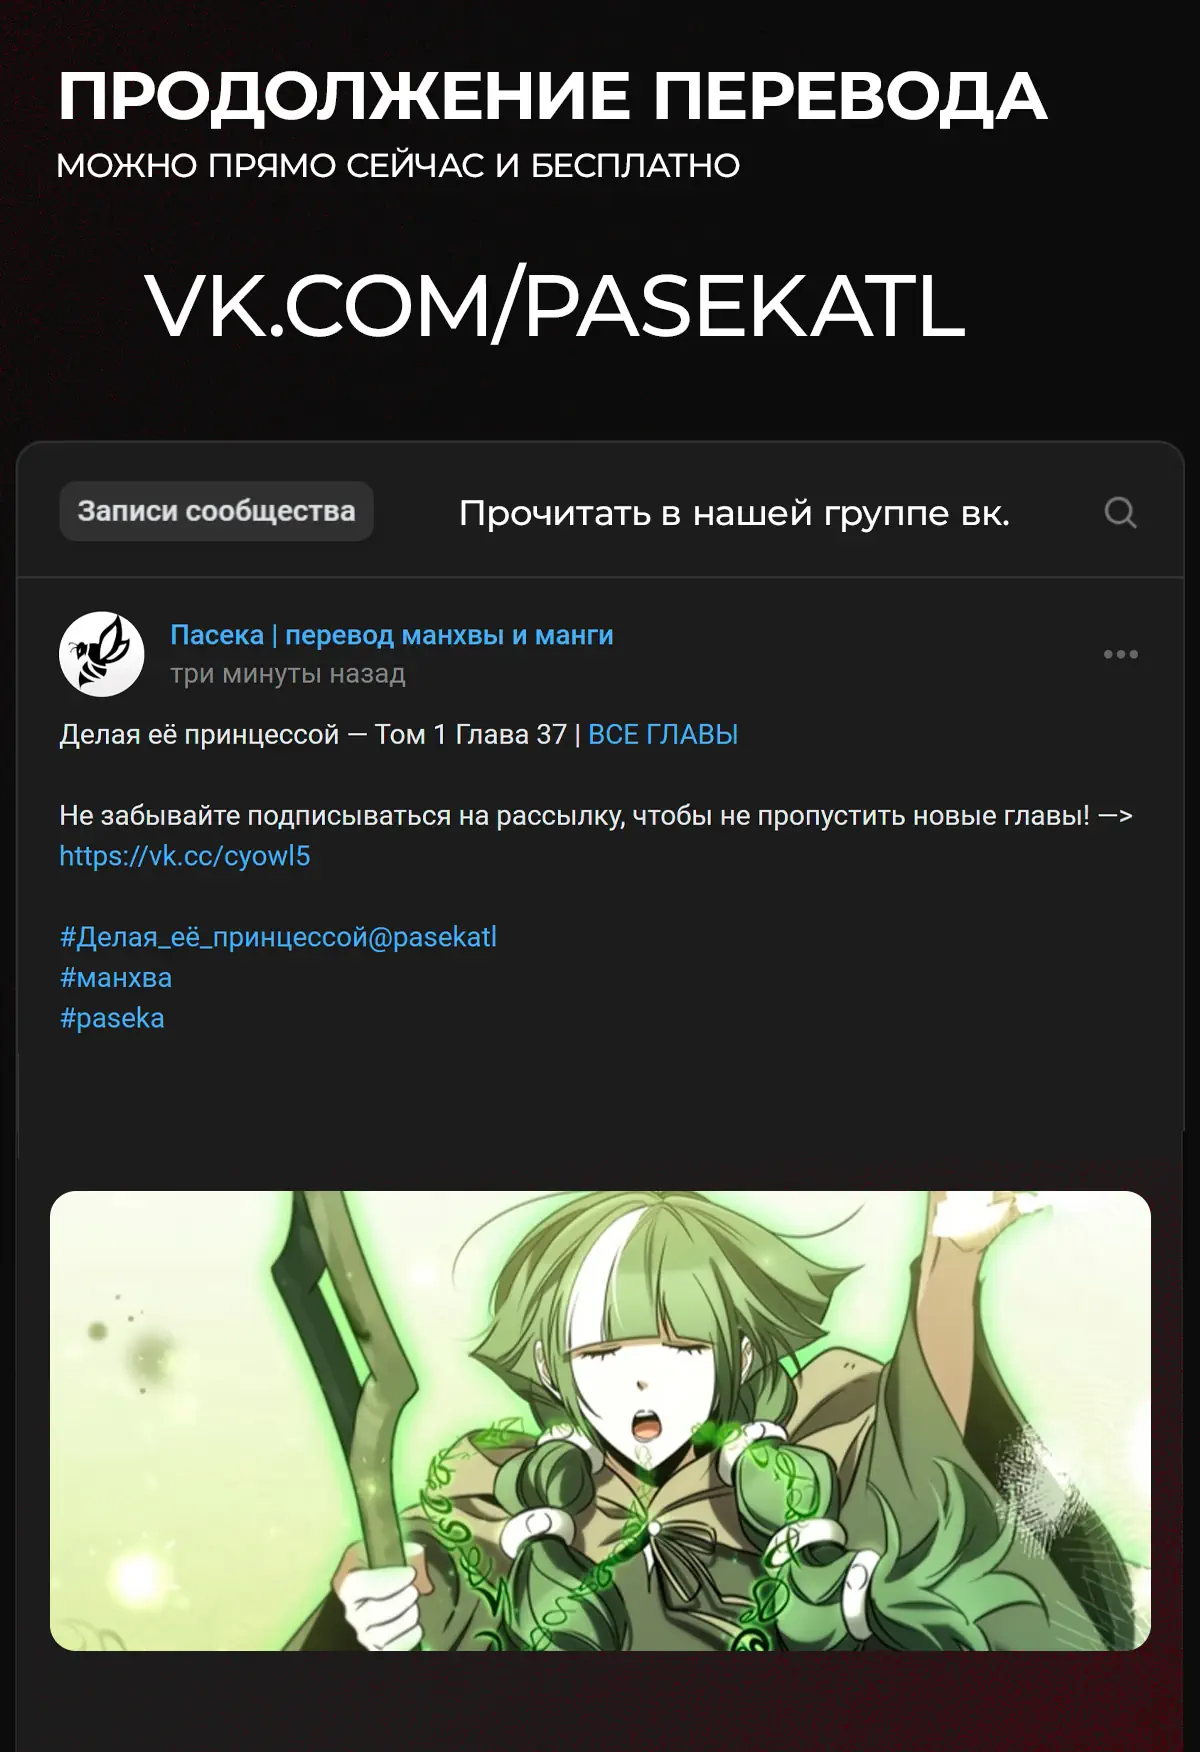Click the Paseka bee avatar logo
This screenshot has width=1200, height=1752.
click(102, 654)
